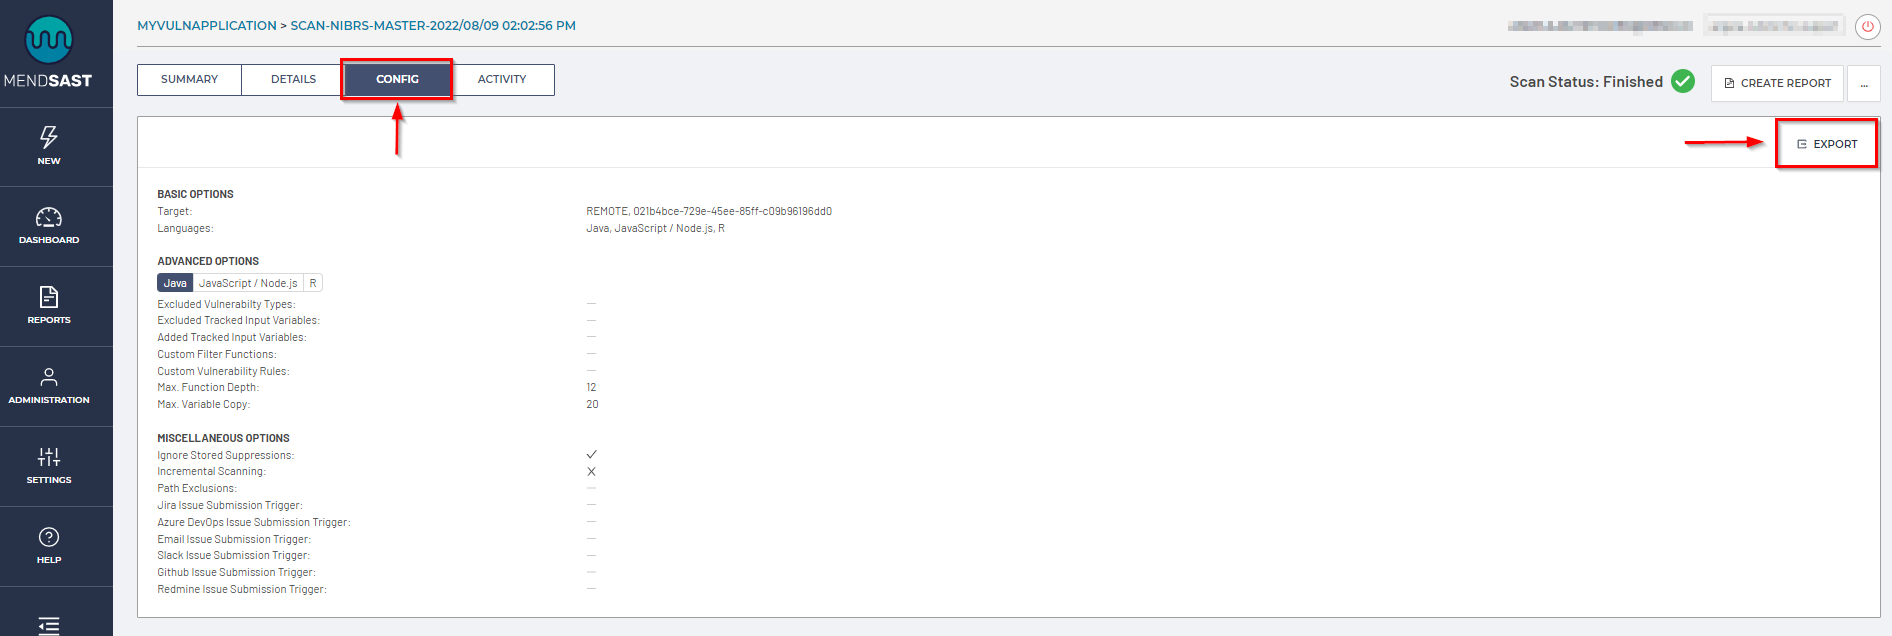
Task: Click the Create Report button
Action: tap(1777, 83)
